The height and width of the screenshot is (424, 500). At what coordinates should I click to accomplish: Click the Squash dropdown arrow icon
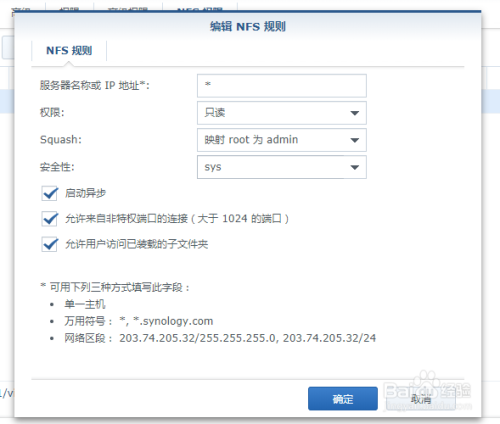[x=355, y=140]
